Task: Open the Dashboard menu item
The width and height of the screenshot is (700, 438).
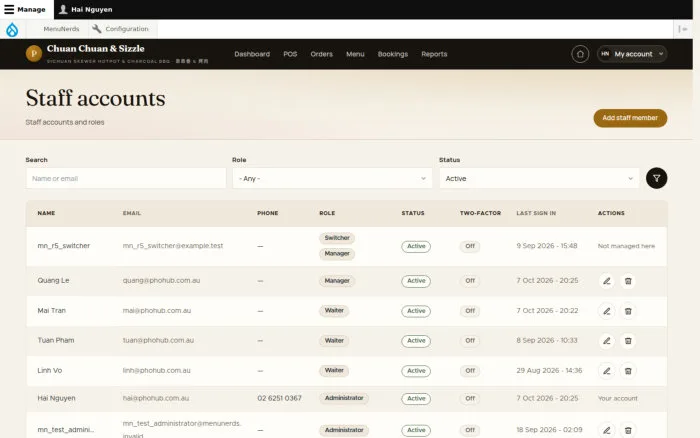Action: pyautogui.click(x=252, y=54)
